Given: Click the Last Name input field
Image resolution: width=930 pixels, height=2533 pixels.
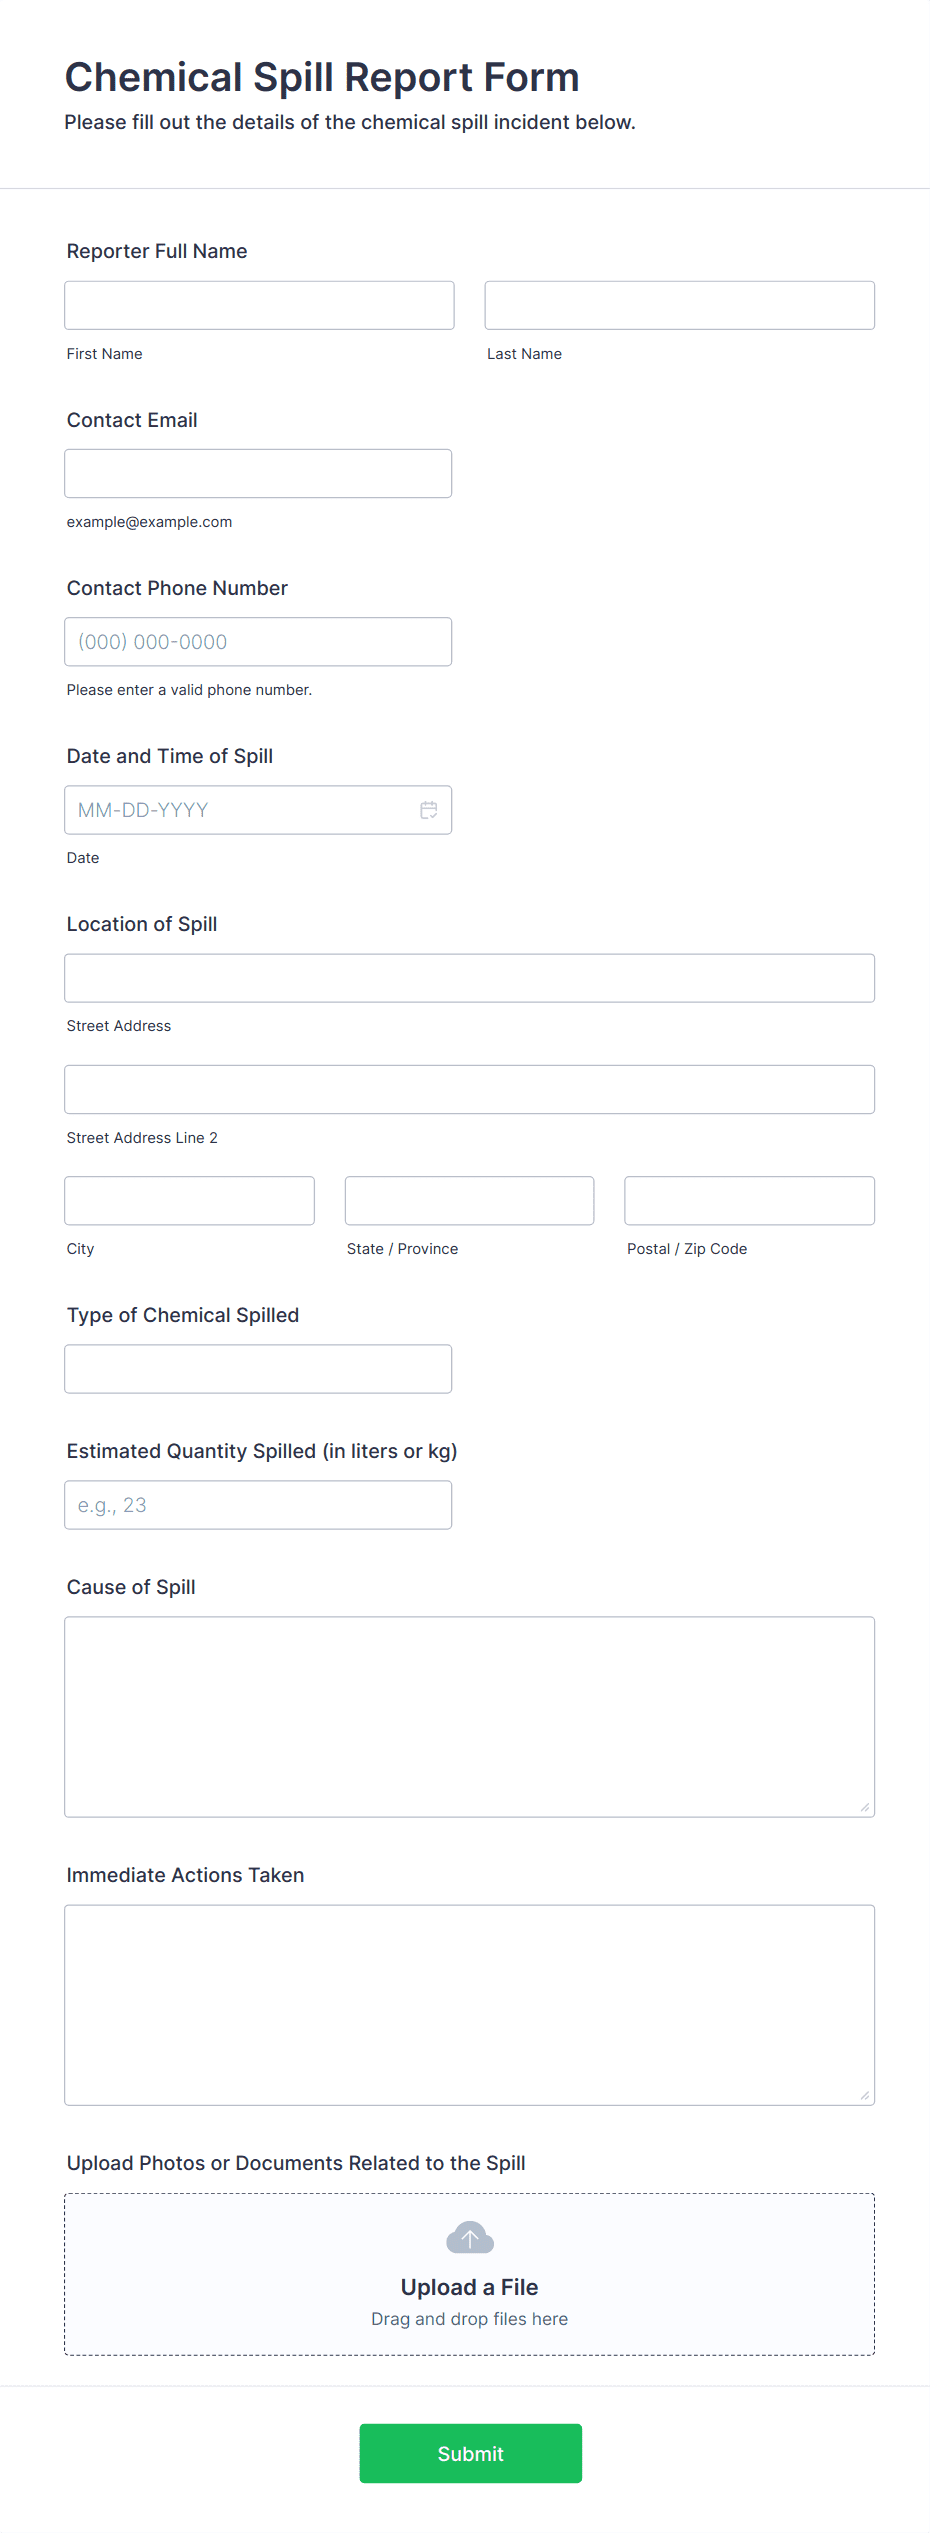Looking at the screenshot, I should tap(679, 305).
